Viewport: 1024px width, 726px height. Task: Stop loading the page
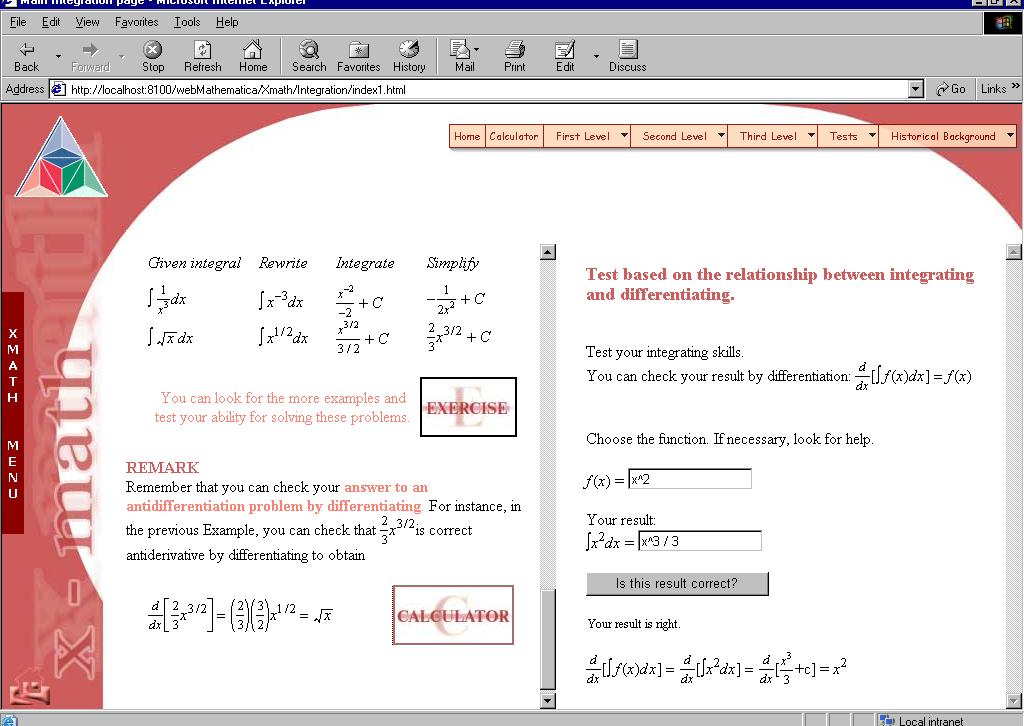point(153,56)
